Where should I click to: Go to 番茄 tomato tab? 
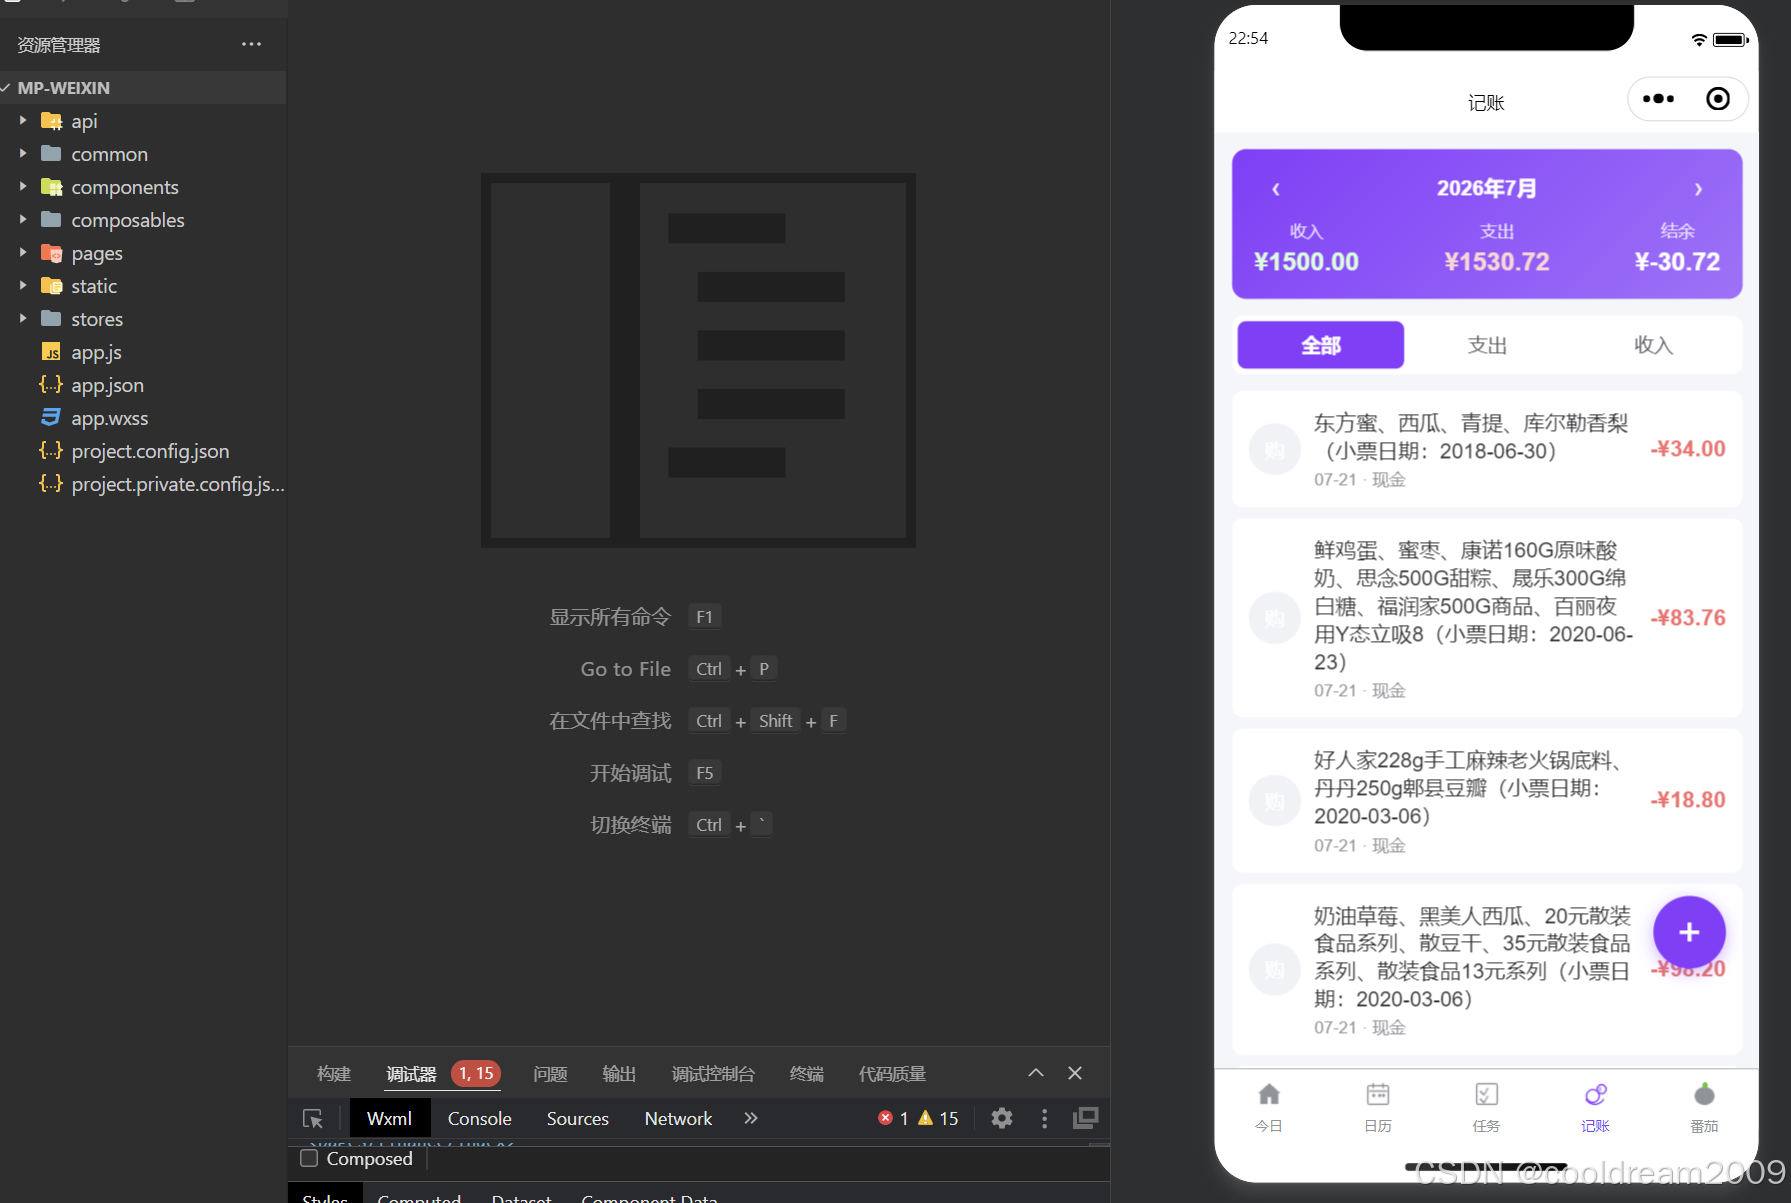click(x=1704, y=1107)
